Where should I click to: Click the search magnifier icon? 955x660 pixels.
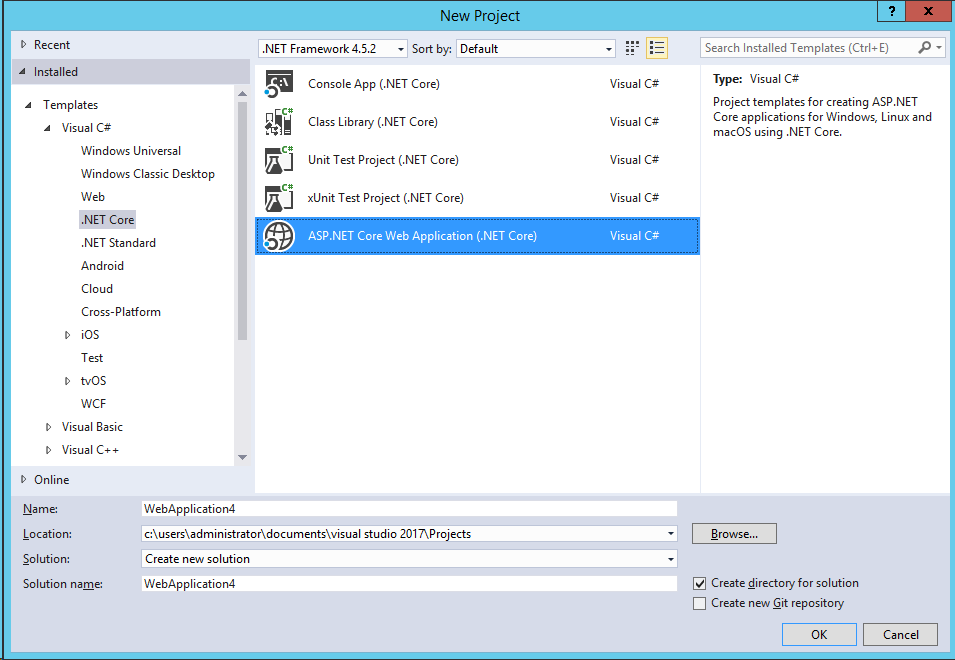924,47
